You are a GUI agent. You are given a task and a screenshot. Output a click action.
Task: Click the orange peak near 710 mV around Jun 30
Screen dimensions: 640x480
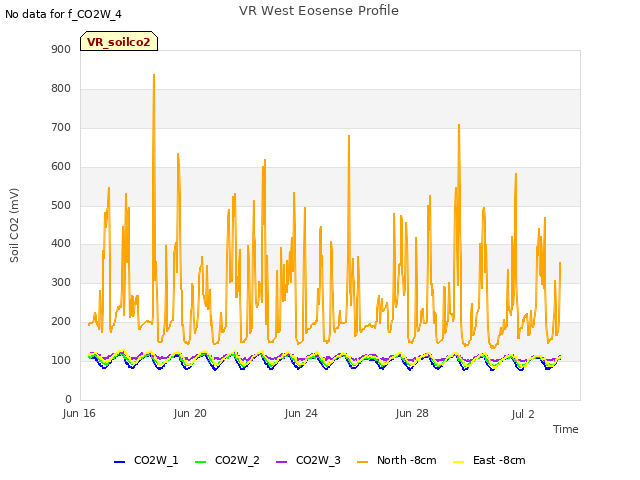pos(459,125)
